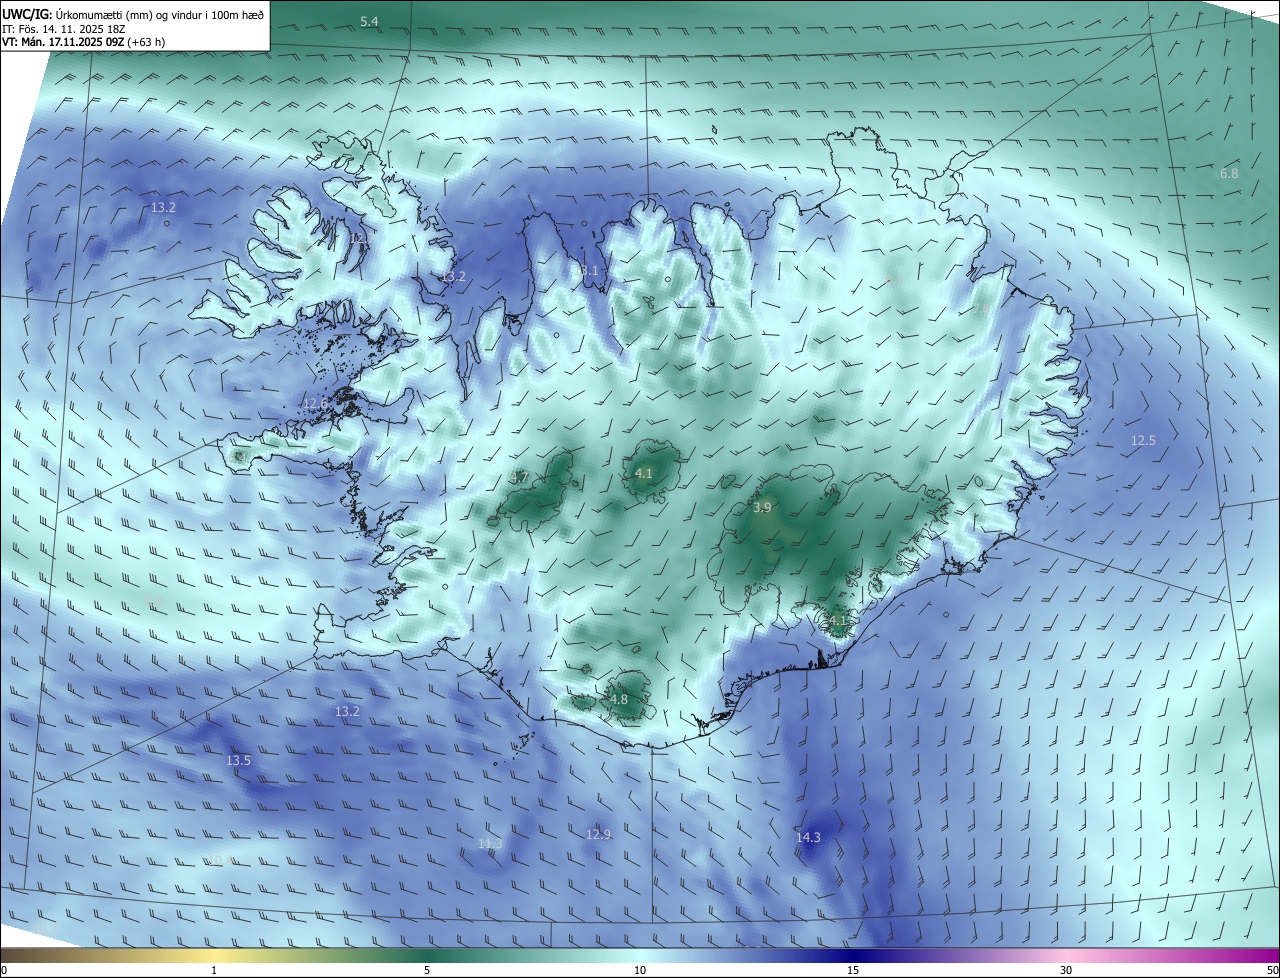Image resolution: width=1280 pixels, height=978 pixels.
Task: Select the initial time line 'IT: Fös. 14. 11. 2025 18Z'
Action: click(64, 28)
